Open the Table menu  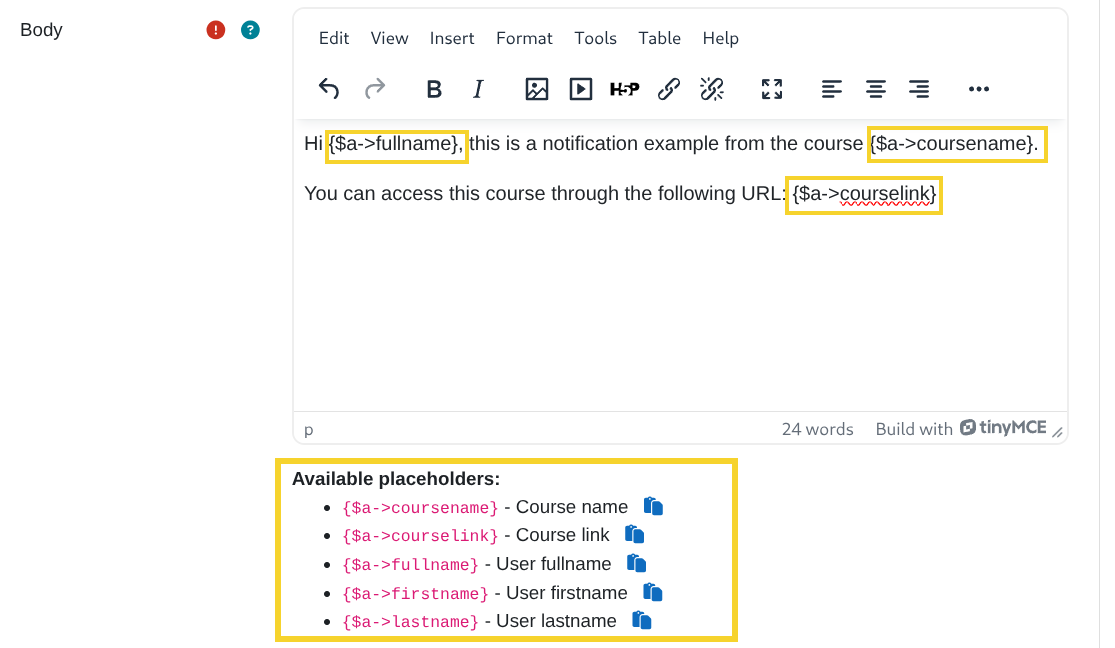tap(660, 38)
